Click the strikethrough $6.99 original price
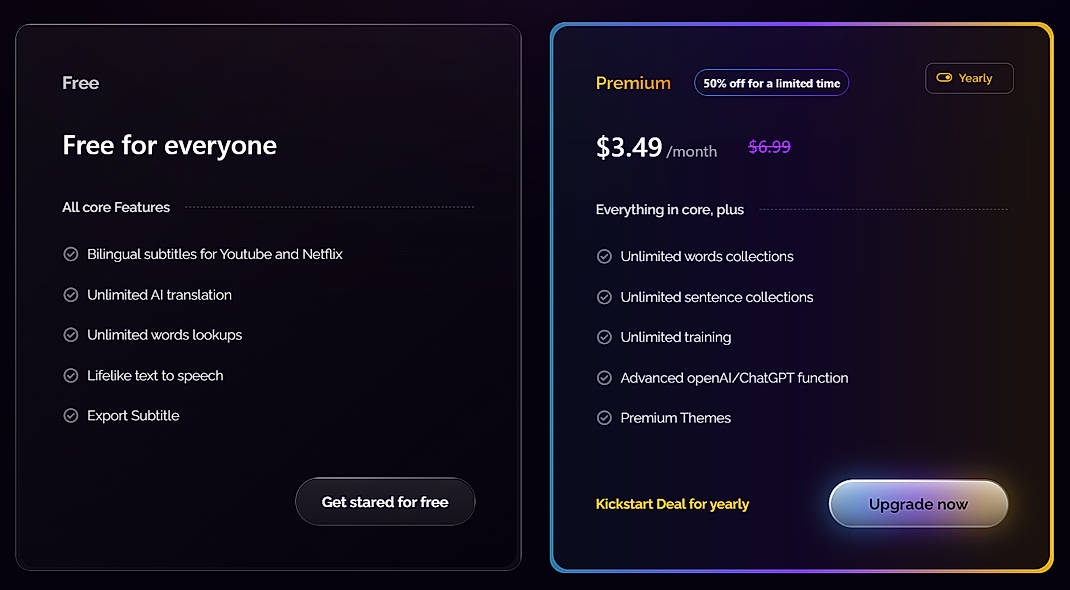 [x=769, y=145]
